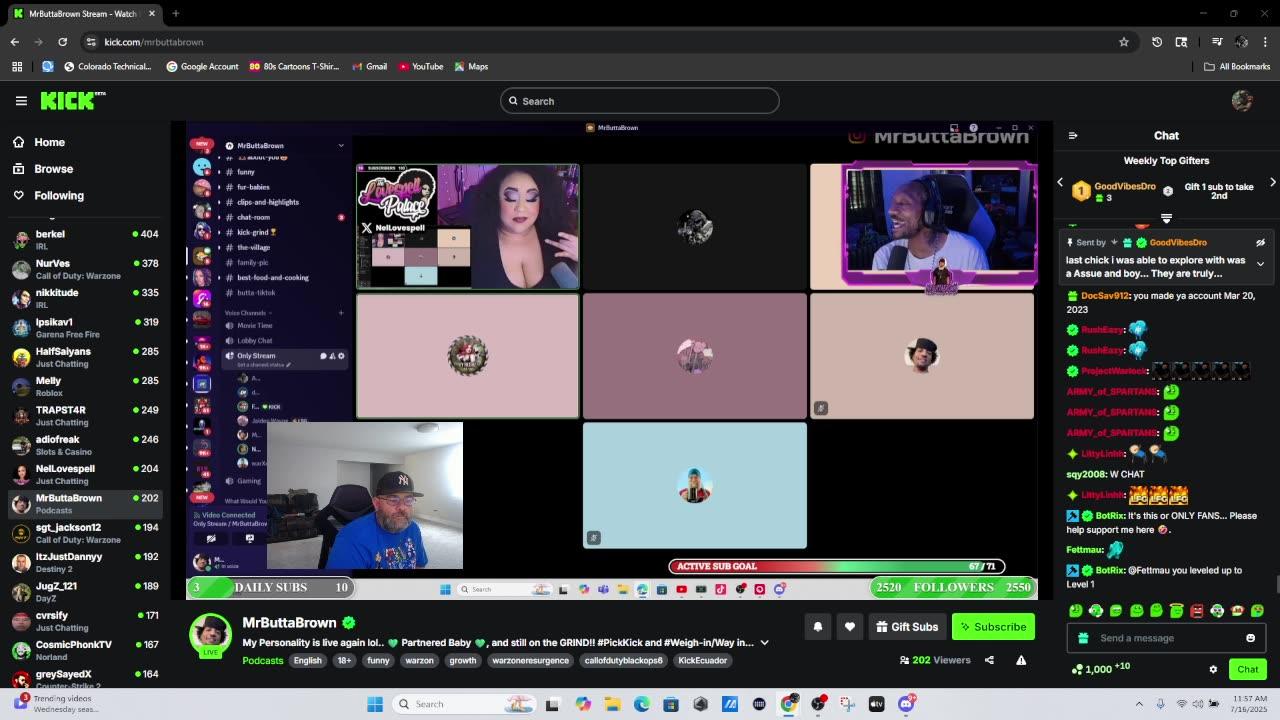
Task: View site information for kick.com
Action: (91, 42)
